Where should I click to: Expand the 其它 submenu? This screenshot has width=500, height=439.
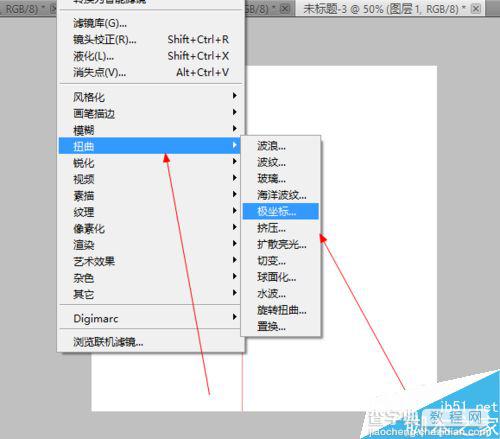pos(150,294)
